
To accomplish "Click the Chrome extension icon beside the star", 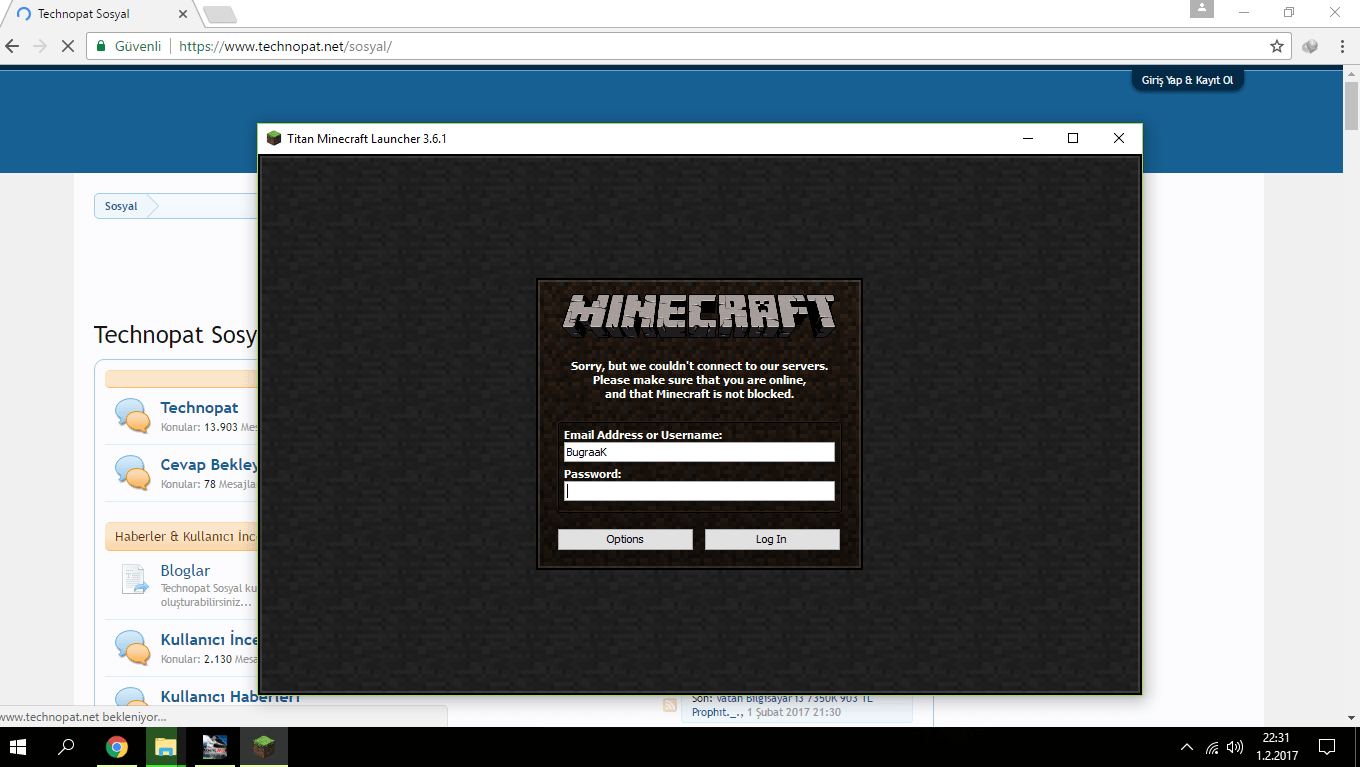I will [1310, 46].
